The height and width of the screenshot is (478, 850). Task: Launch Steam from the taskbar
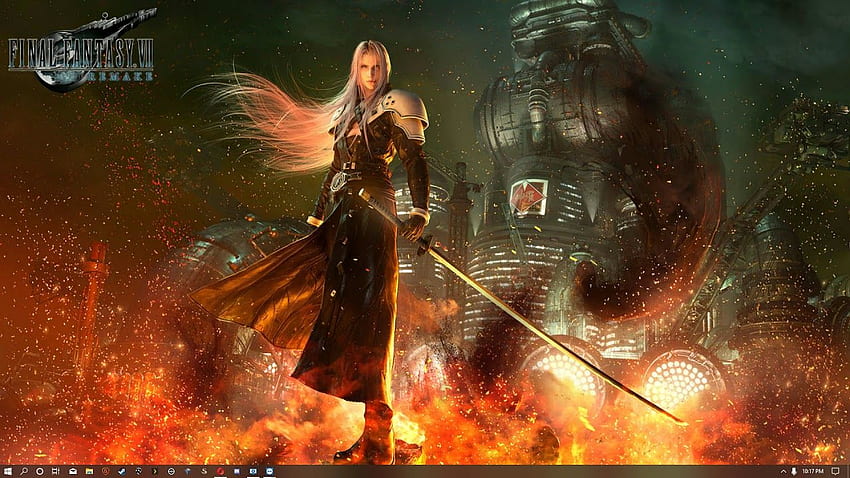[x=122, y=471]
